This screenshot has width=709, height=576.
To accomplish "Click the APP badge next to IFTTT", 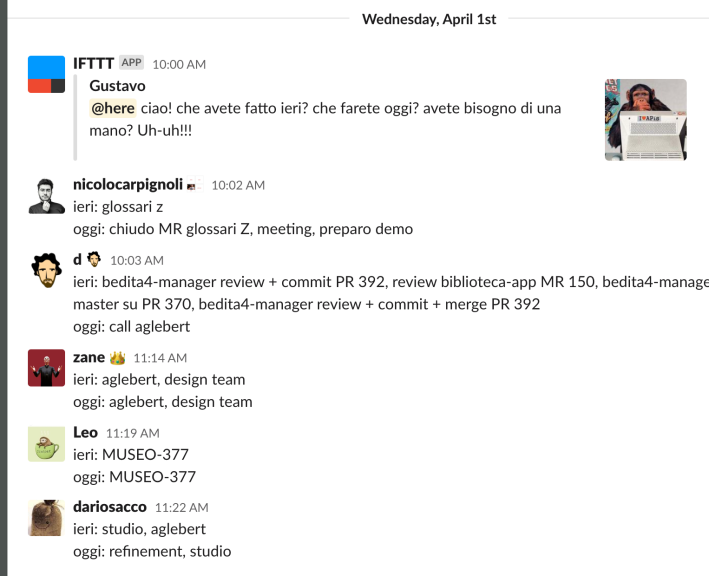I will point(132,63).
